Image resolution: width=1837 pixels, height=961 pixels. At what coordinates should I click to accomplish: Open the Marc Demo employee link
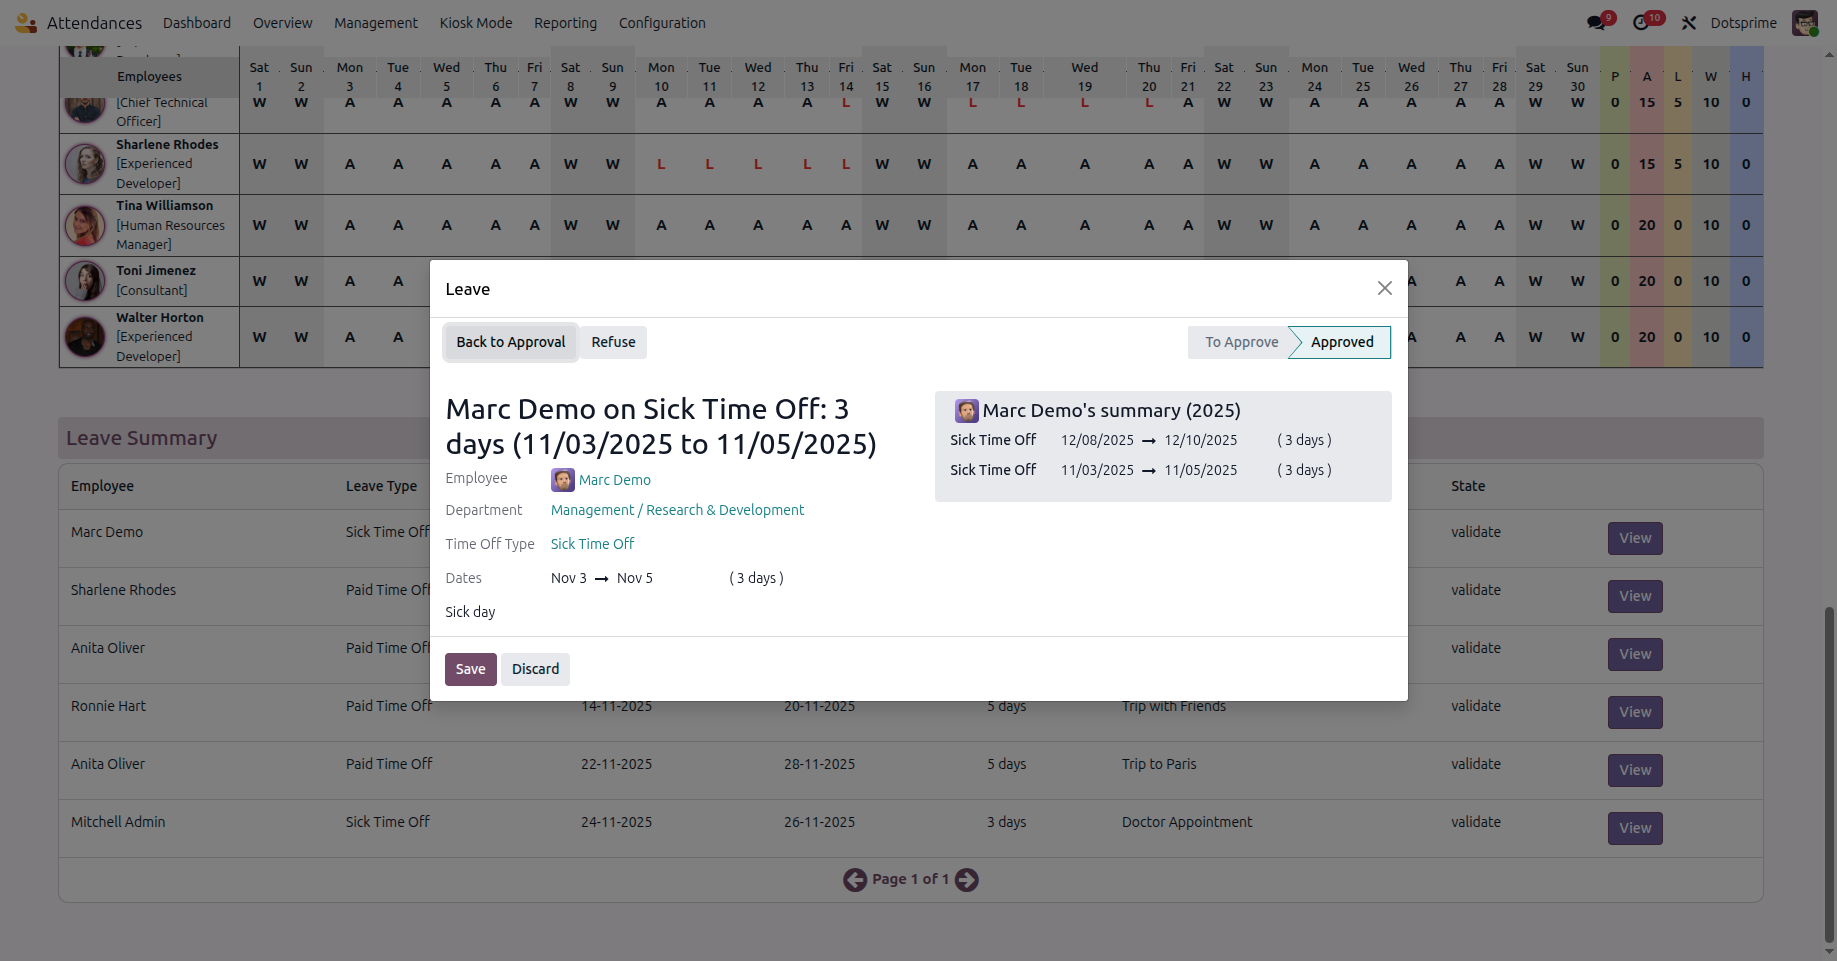614,480
